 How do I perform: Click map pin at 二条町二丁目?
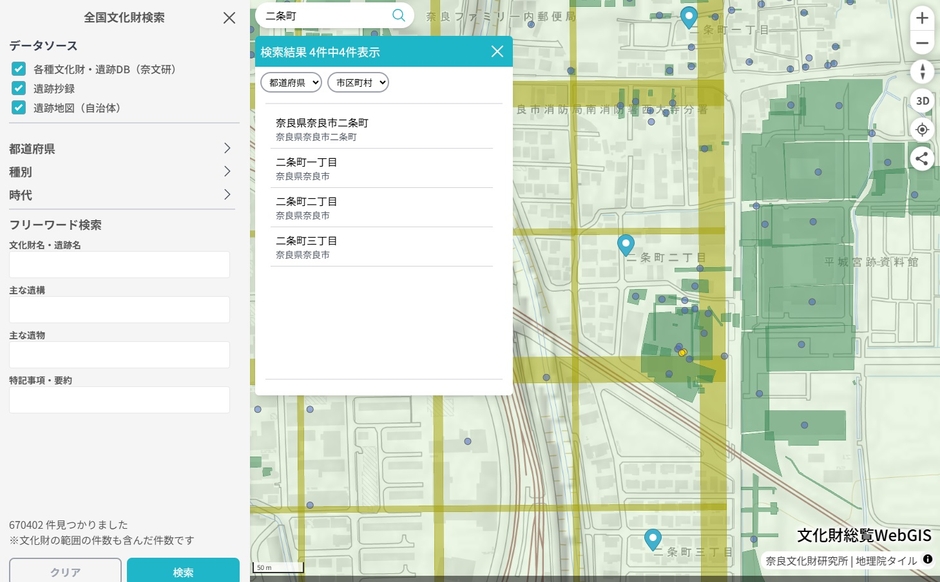[x=626, y=244]
